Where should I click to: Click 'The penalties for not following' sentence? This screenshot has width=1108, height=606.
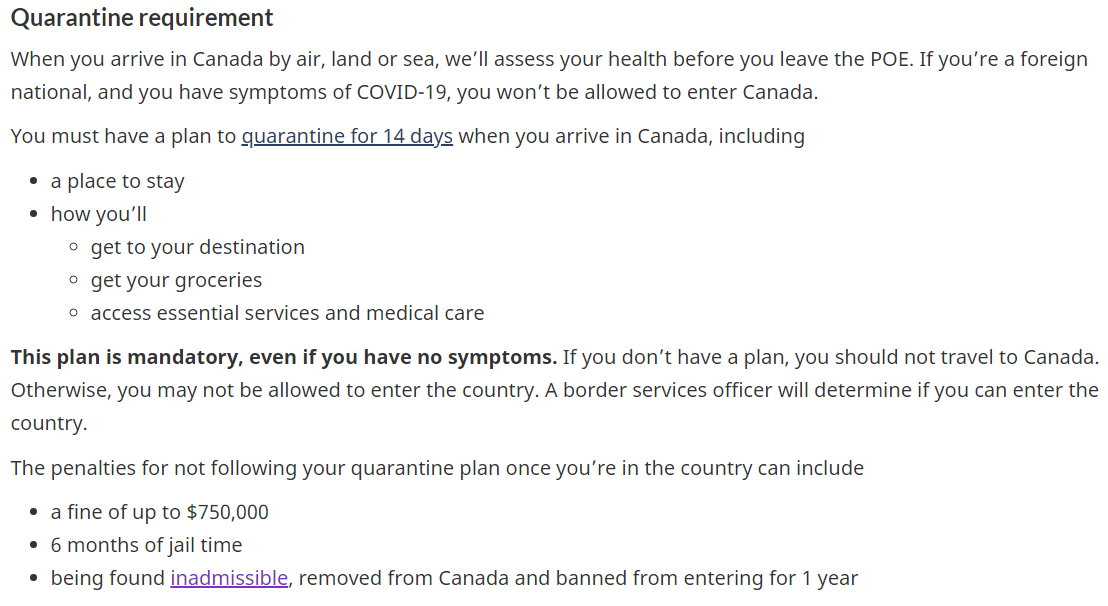click(437, 468)
